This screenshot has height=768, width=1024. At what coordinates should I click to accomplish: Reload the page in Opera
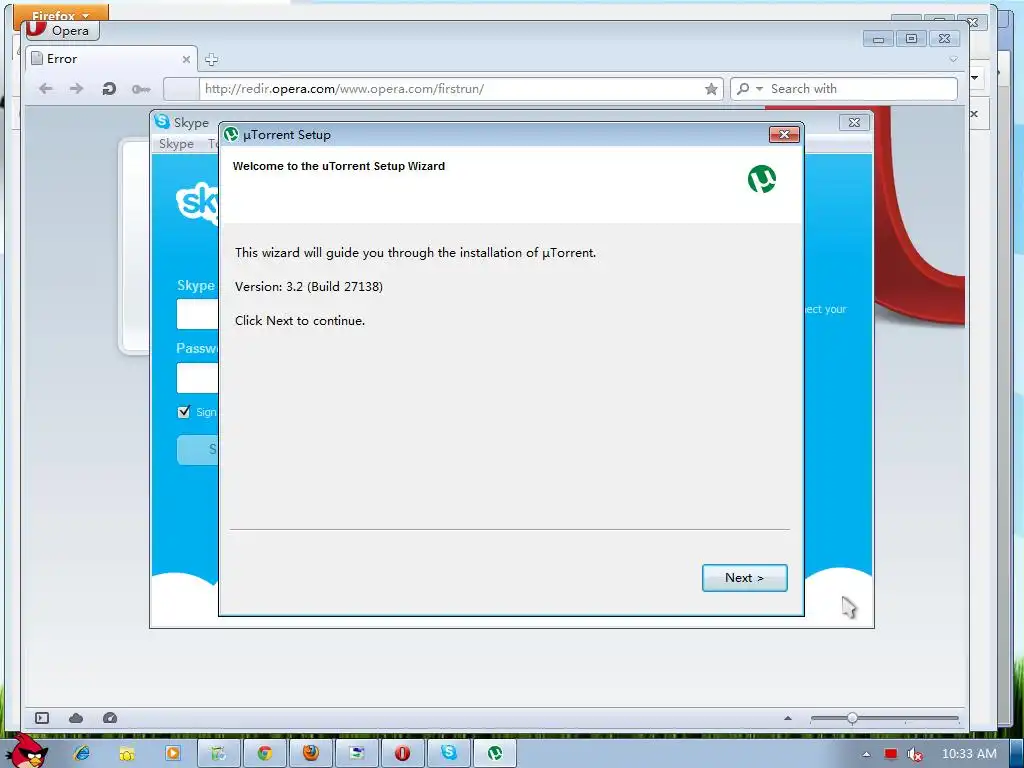(108, 89)
